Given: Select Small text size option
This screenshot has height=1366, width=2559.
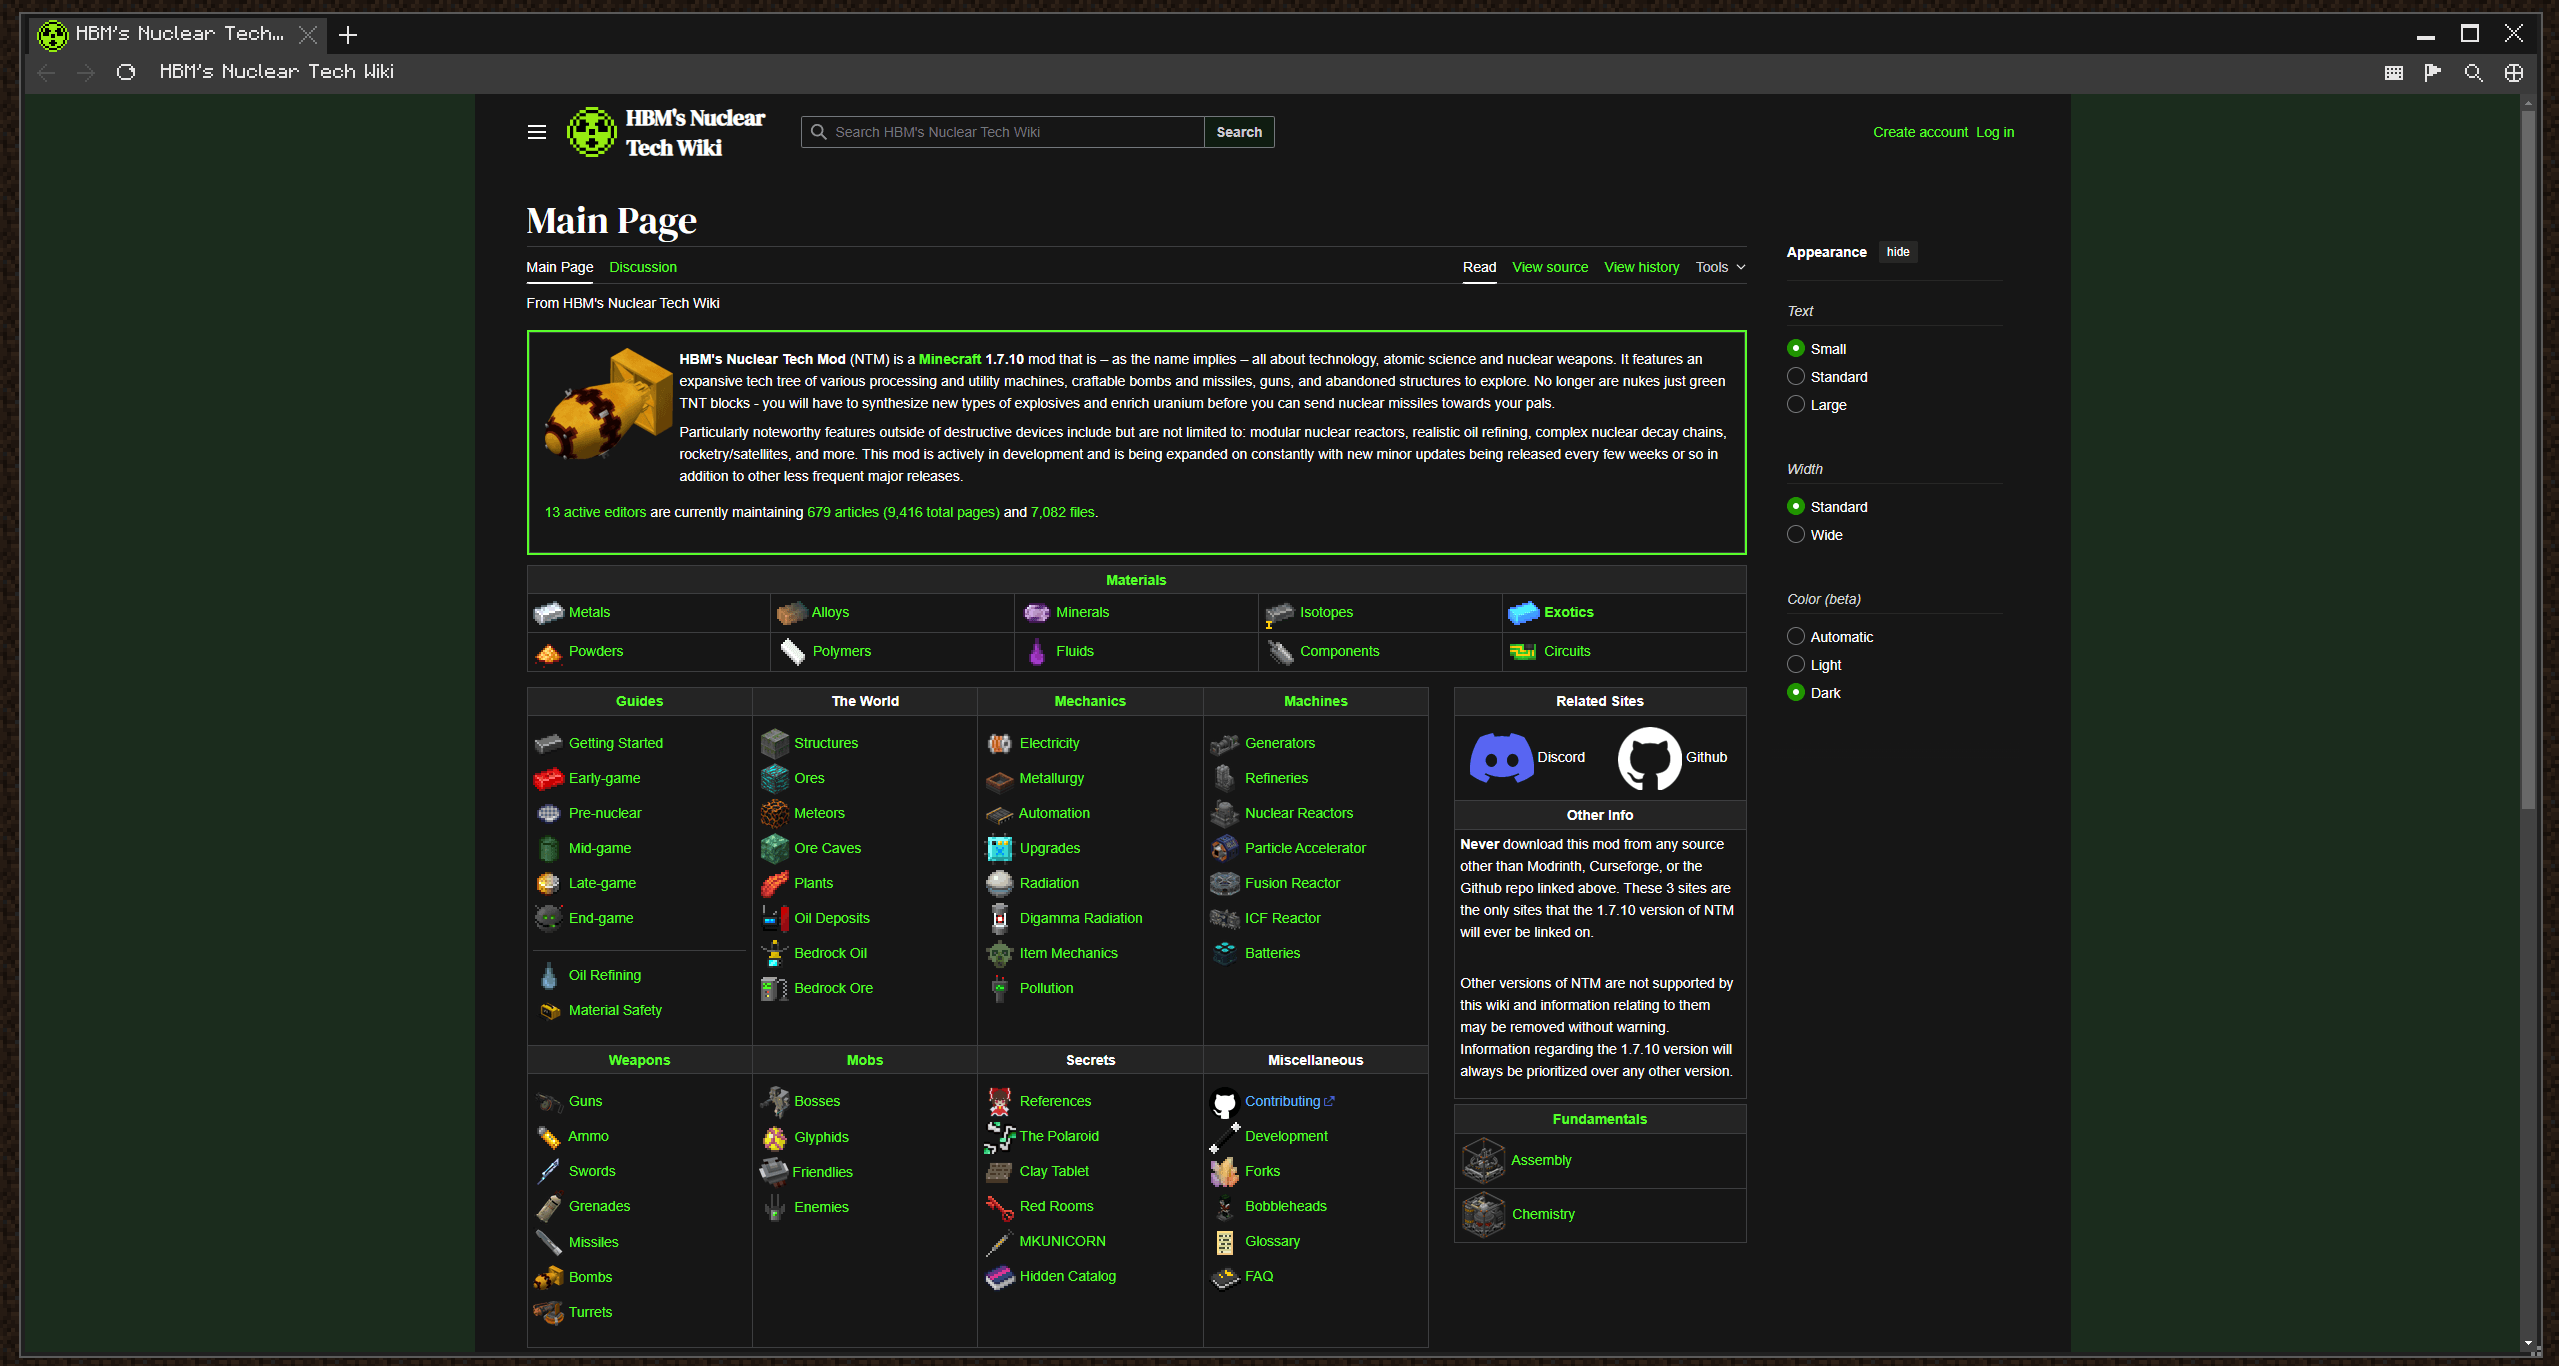Looking at the screenshot, I should click(1796, 348).
